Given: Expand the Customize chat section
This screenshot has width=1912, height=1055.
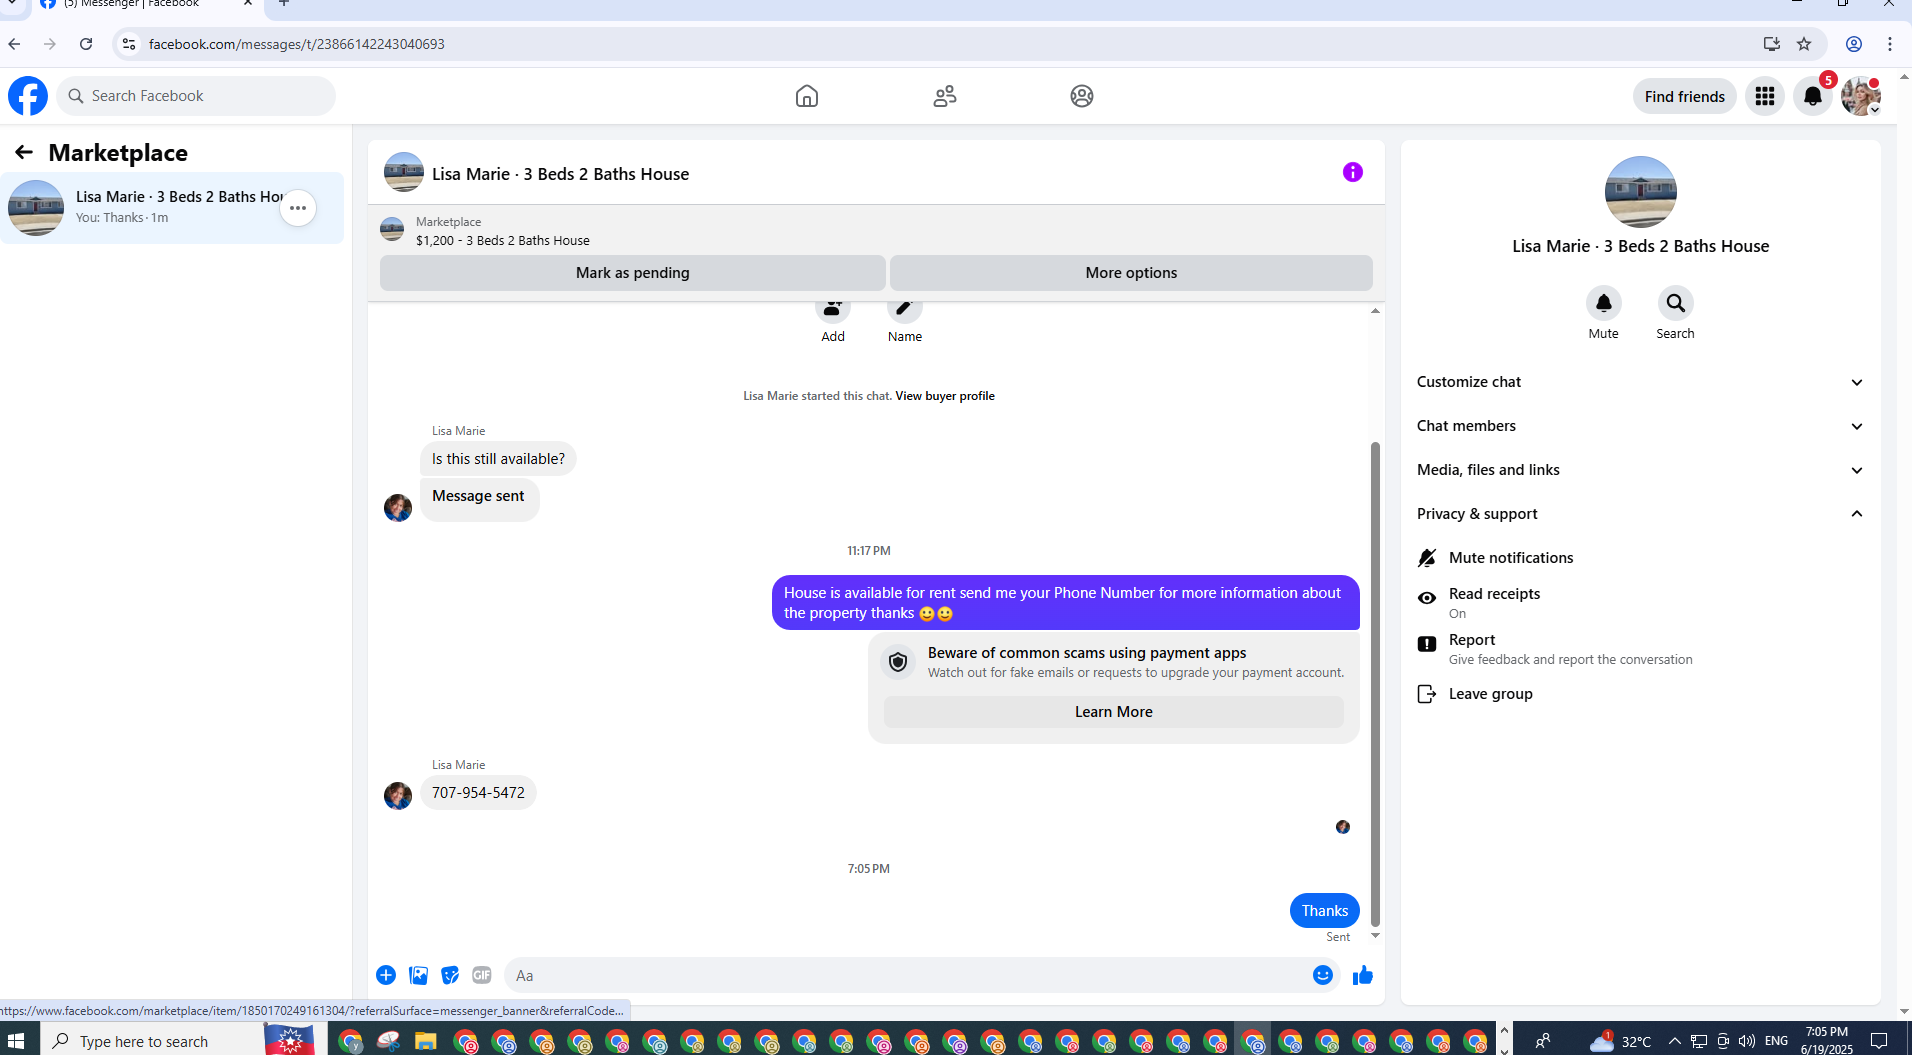Looking at the screenshot, I should point(1641,382).
